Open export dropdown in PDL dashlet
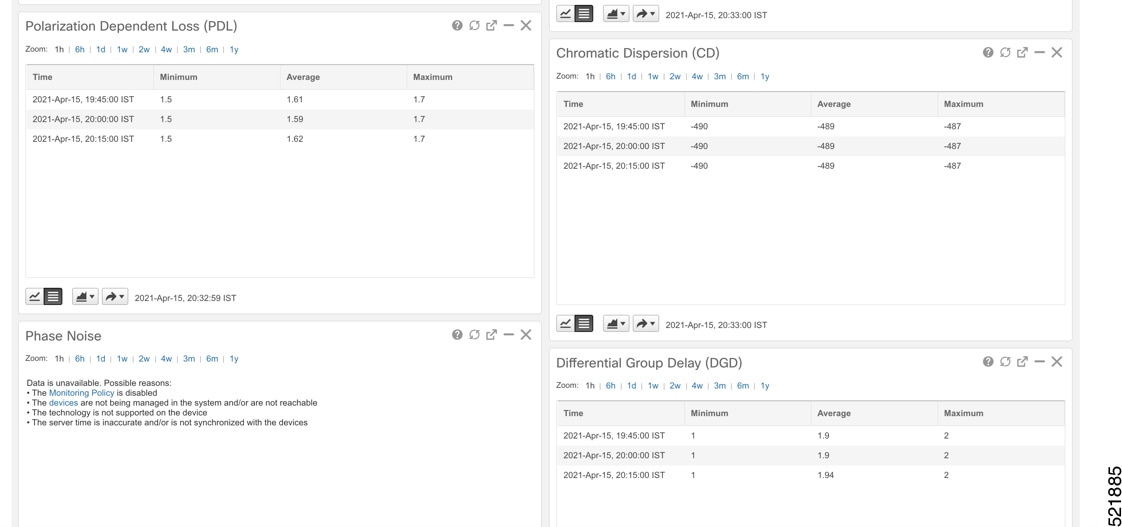Image resolution: width=1122 pixels, height=527 pixels. 114,296
